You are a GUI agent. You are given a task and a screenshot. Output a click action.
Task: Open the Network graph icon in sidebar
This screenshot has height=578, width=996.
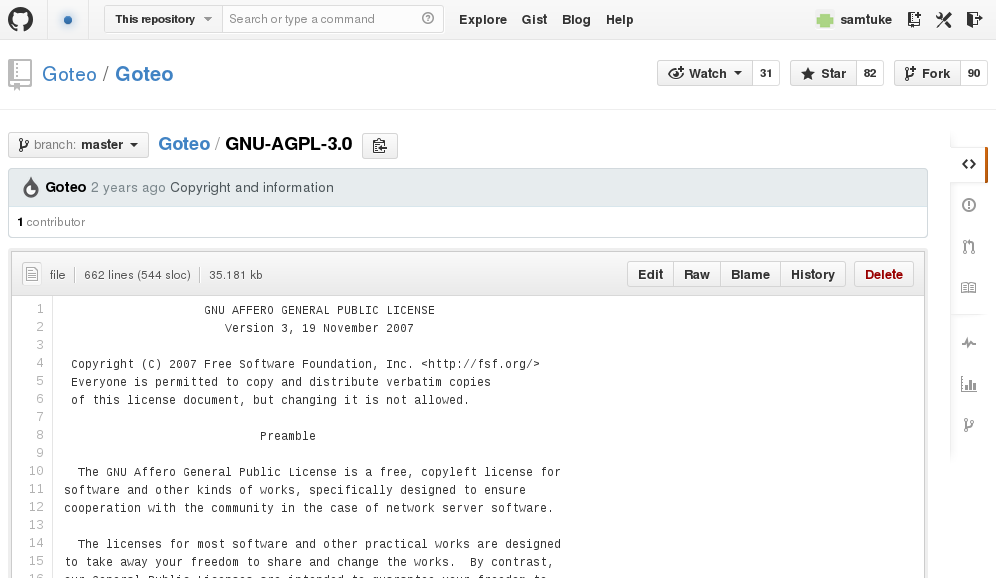click(968, 424)
